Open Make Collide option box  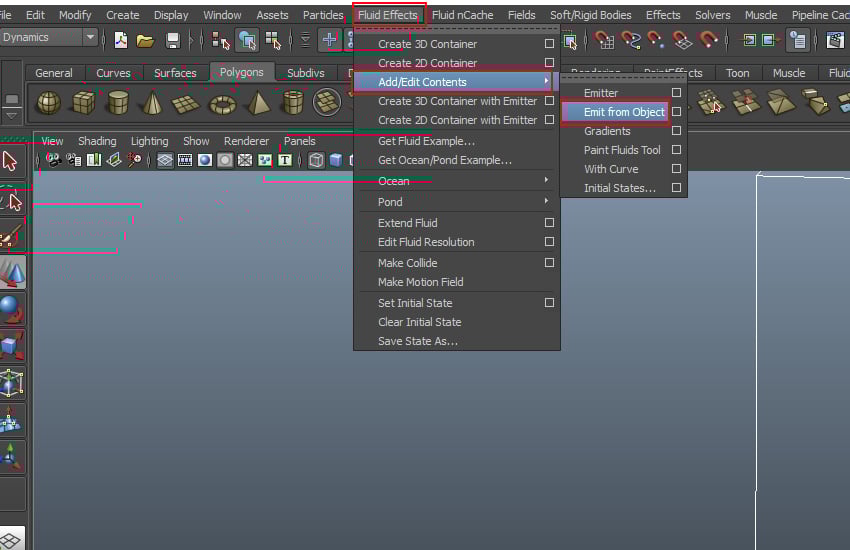tap(549, 263)
